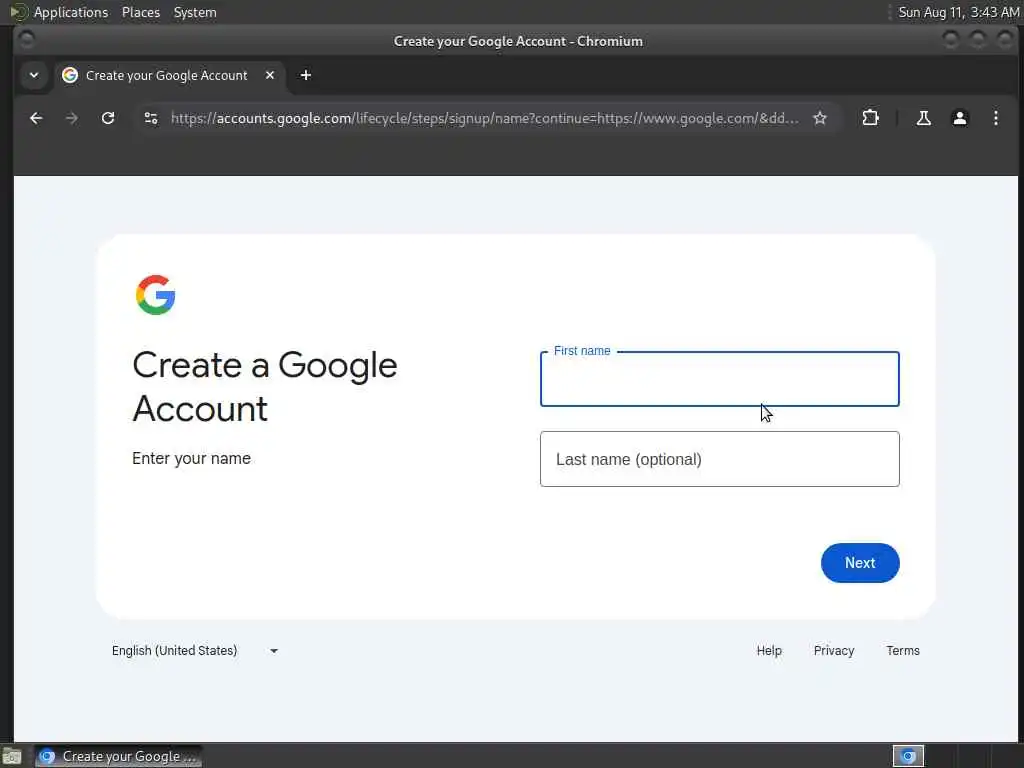
Task: Select the Chromium taskbar window button
Action: [119, 756]
